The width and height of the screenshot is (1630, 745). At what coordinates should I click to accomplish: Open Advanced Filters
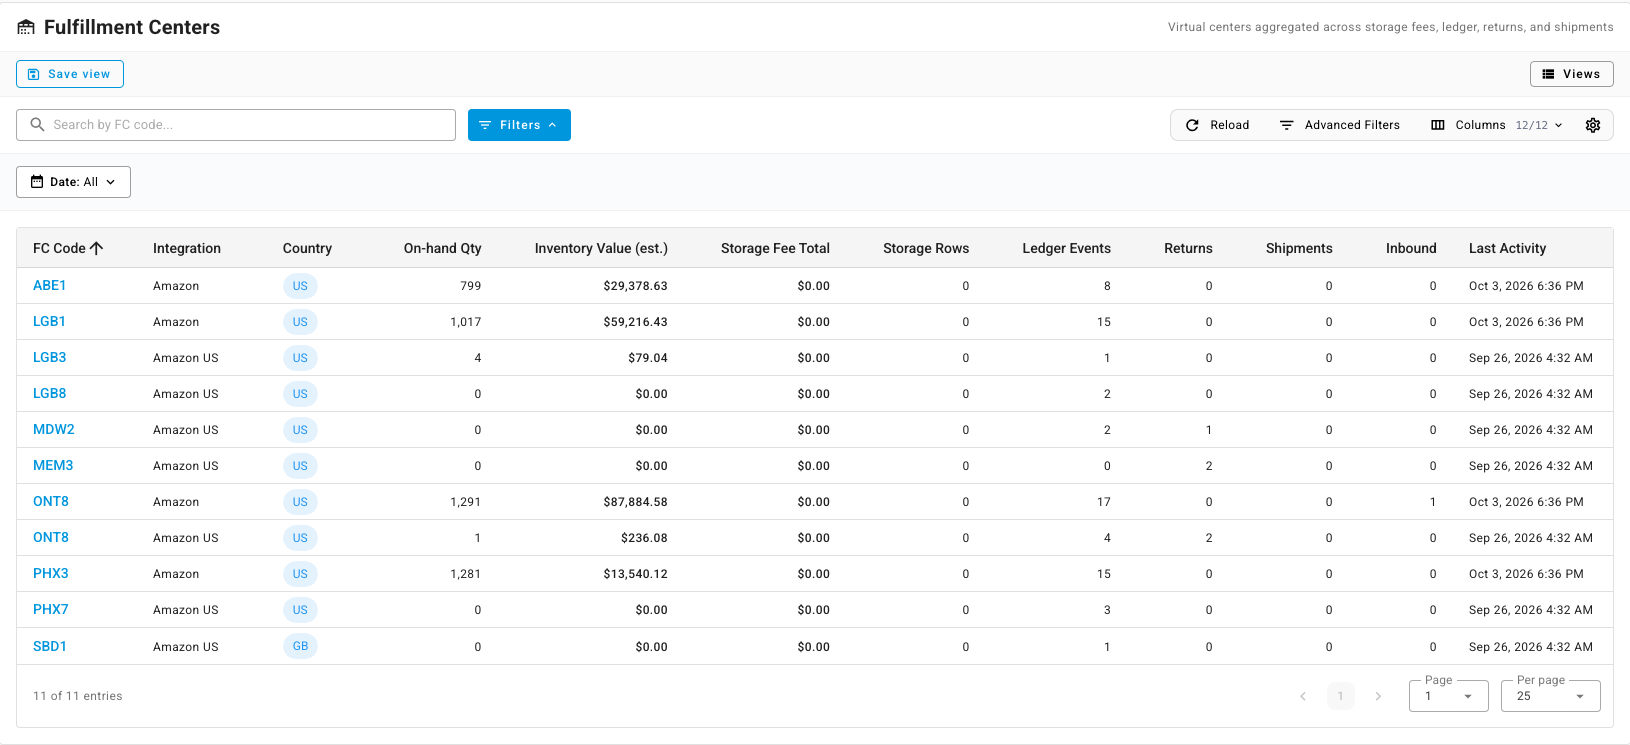[1340, 125]
